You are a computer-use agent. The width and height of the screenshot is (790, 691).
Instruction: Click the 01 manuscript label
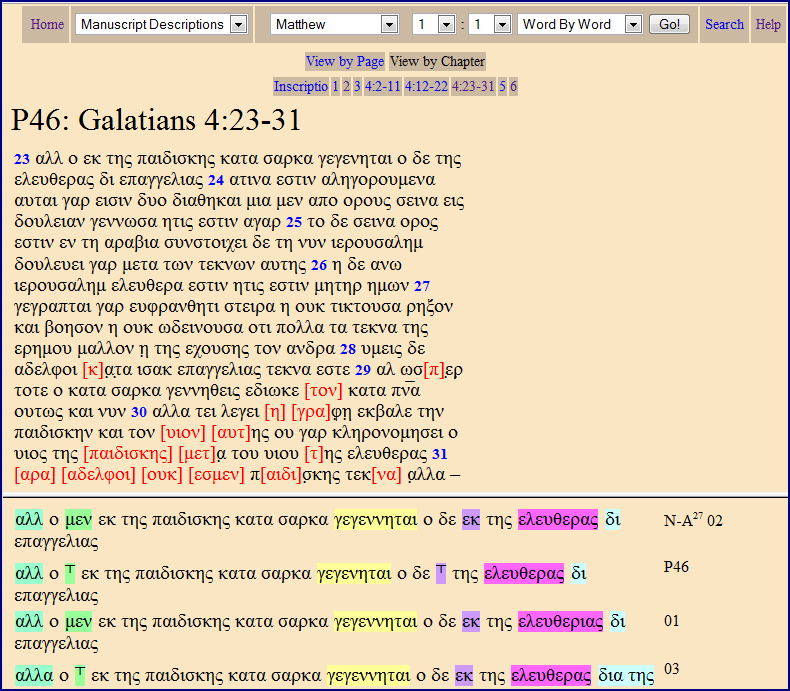tap(672, 620)
